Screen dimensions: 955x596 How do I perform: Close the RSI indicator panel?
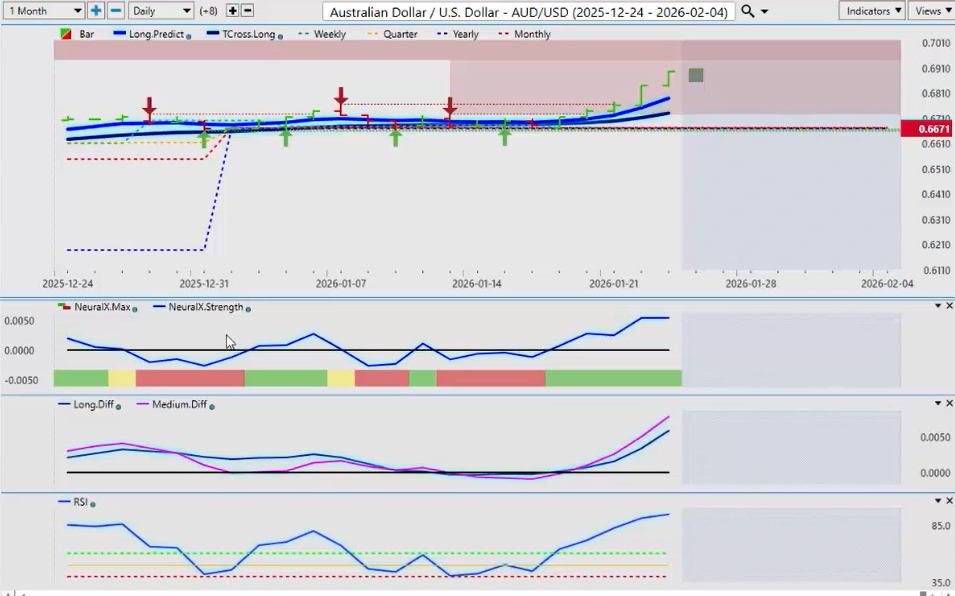[x=949, y=500]
